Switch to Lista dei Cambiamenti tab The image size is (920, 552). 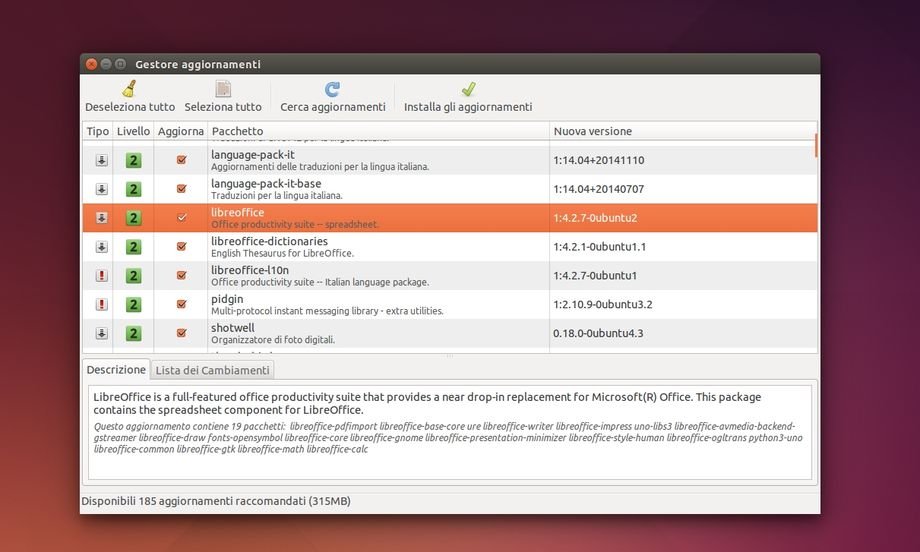point(212,370)
